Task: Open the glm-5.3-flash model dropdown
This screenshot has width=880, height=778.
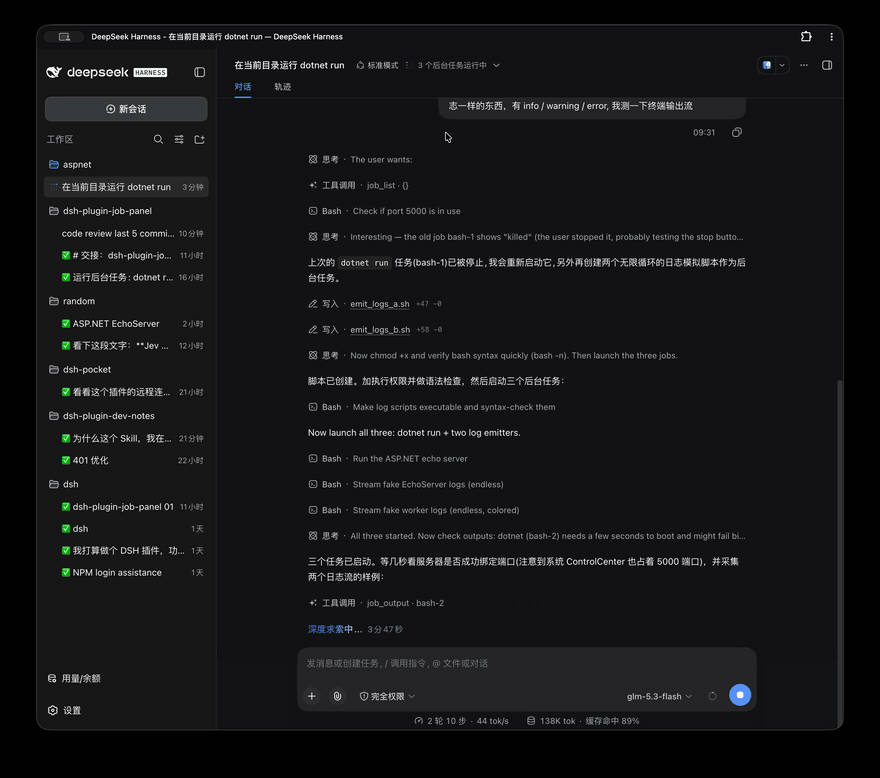Action: (659, 696)
